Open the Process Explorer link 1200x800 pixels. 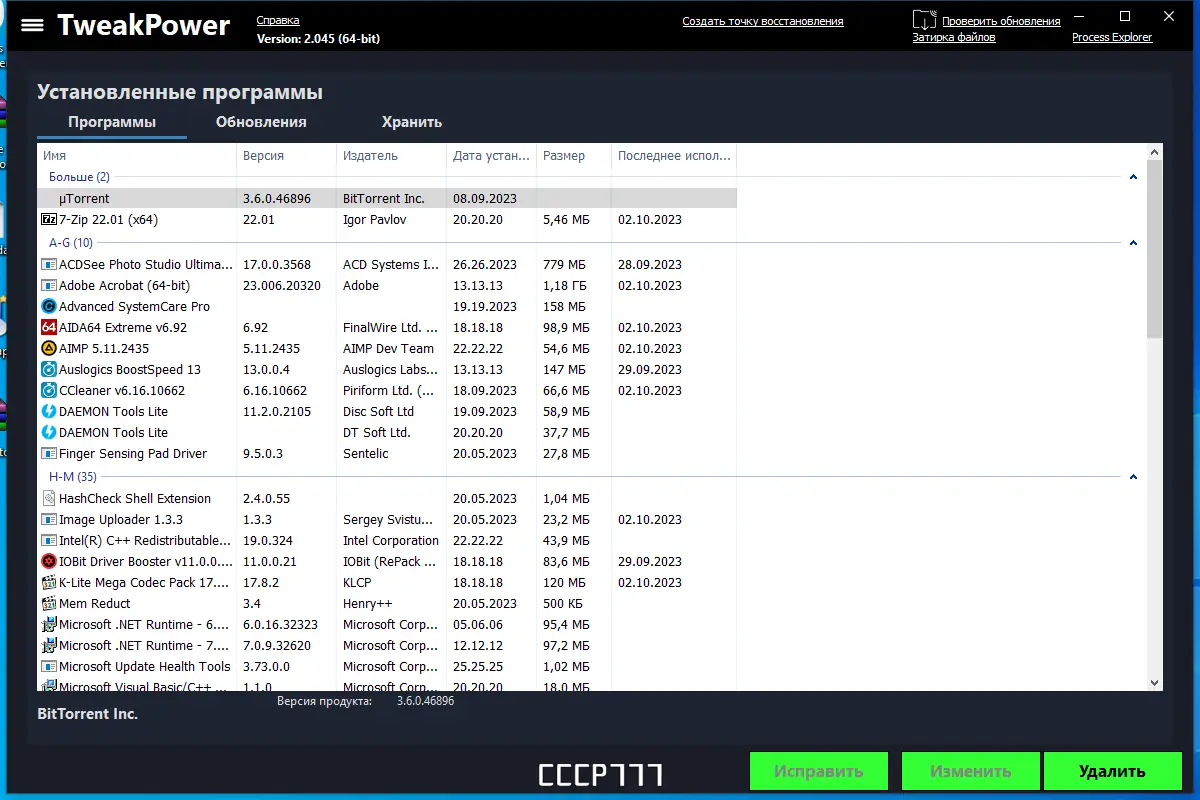pyautogui.click(x=1112, y=37)
